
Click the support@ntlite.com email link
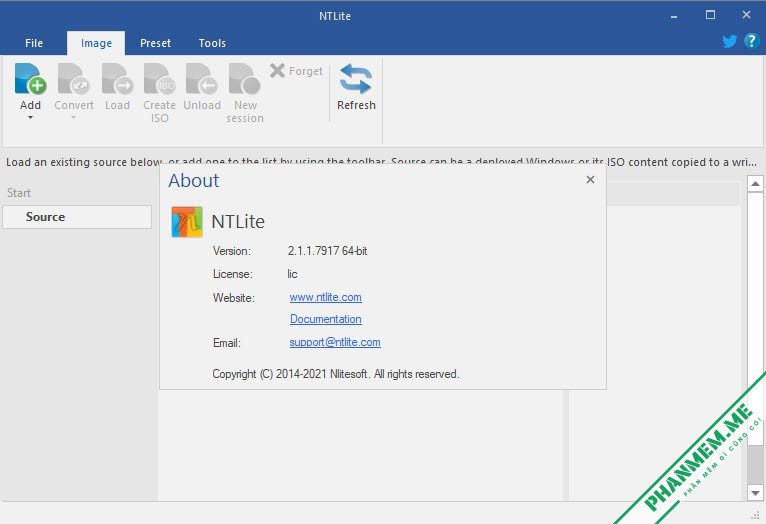(x=335, y=342)
